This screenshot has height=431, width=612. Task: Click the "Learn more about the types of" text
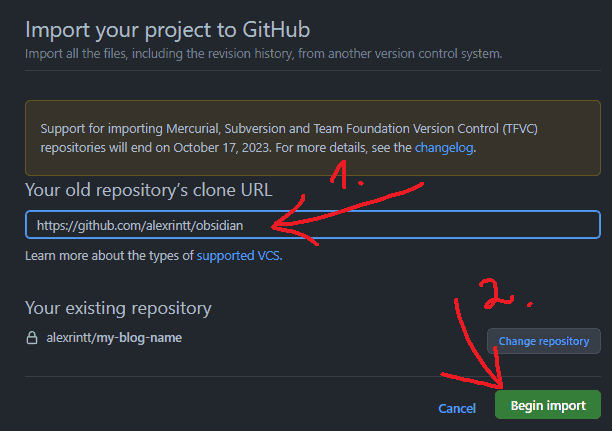click(x=109, y=257)
